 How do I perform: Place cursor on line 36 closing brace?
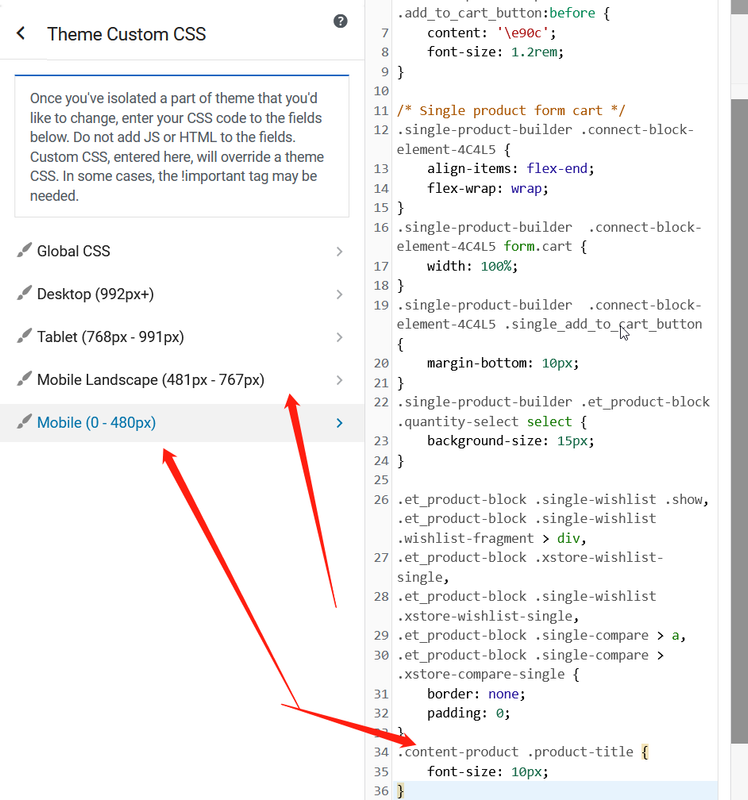[401, 791]
